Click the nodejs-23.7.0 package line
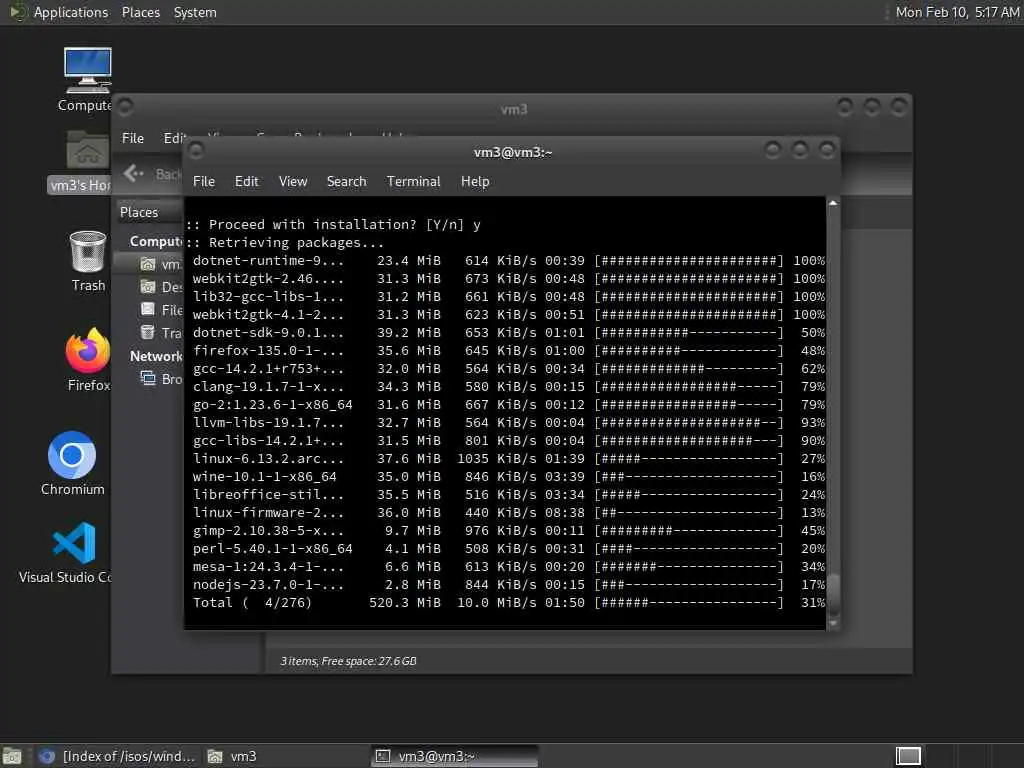The height and width of the screenshot is (768, 1024). 508,584
